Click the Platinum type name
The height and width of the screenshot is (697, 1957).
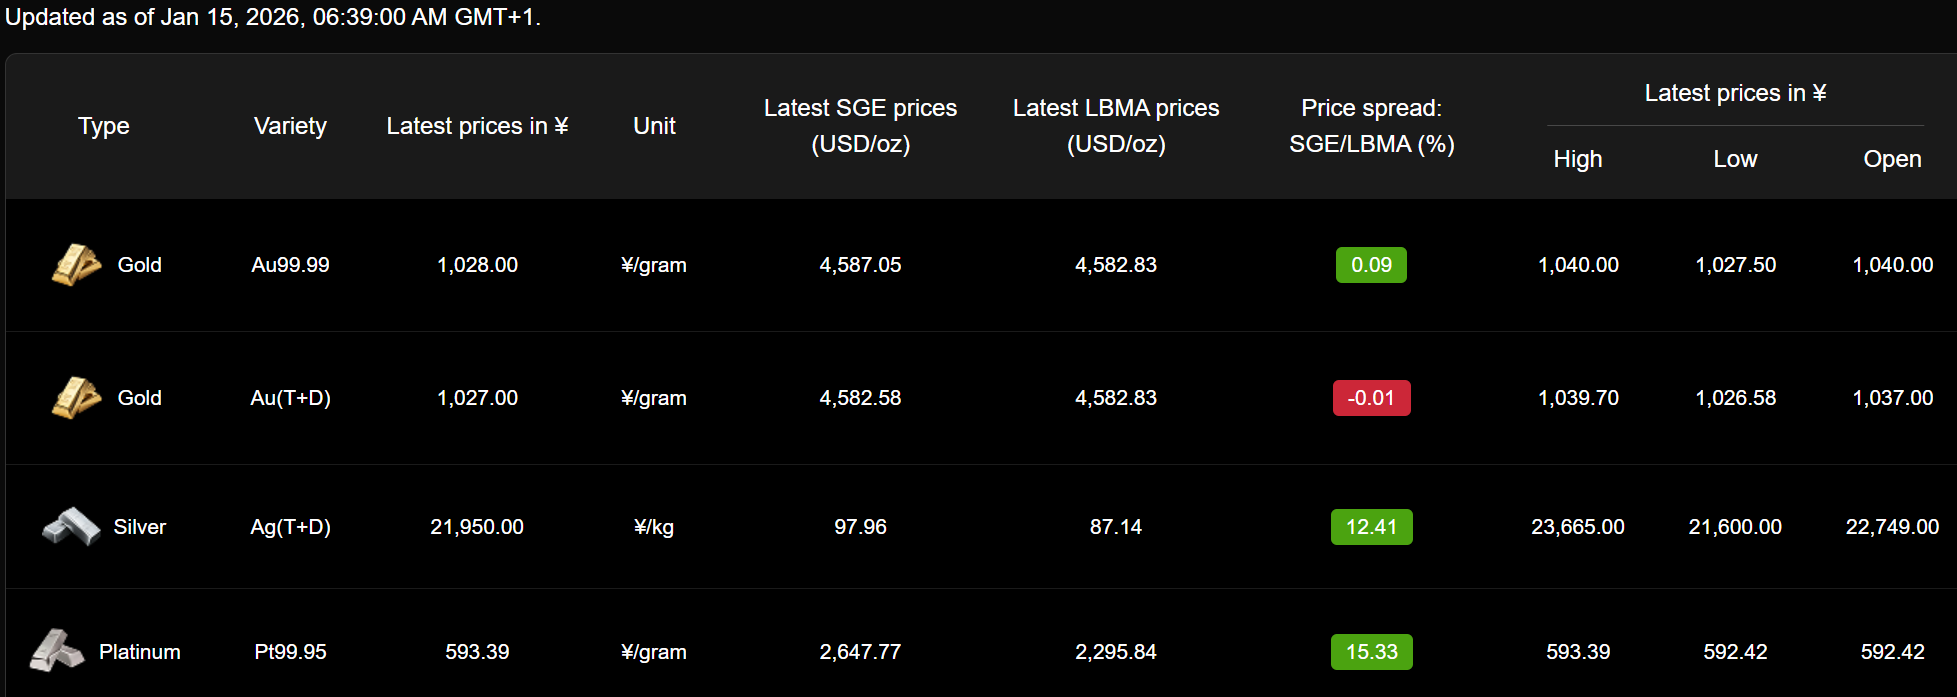[x=140, y=652]
